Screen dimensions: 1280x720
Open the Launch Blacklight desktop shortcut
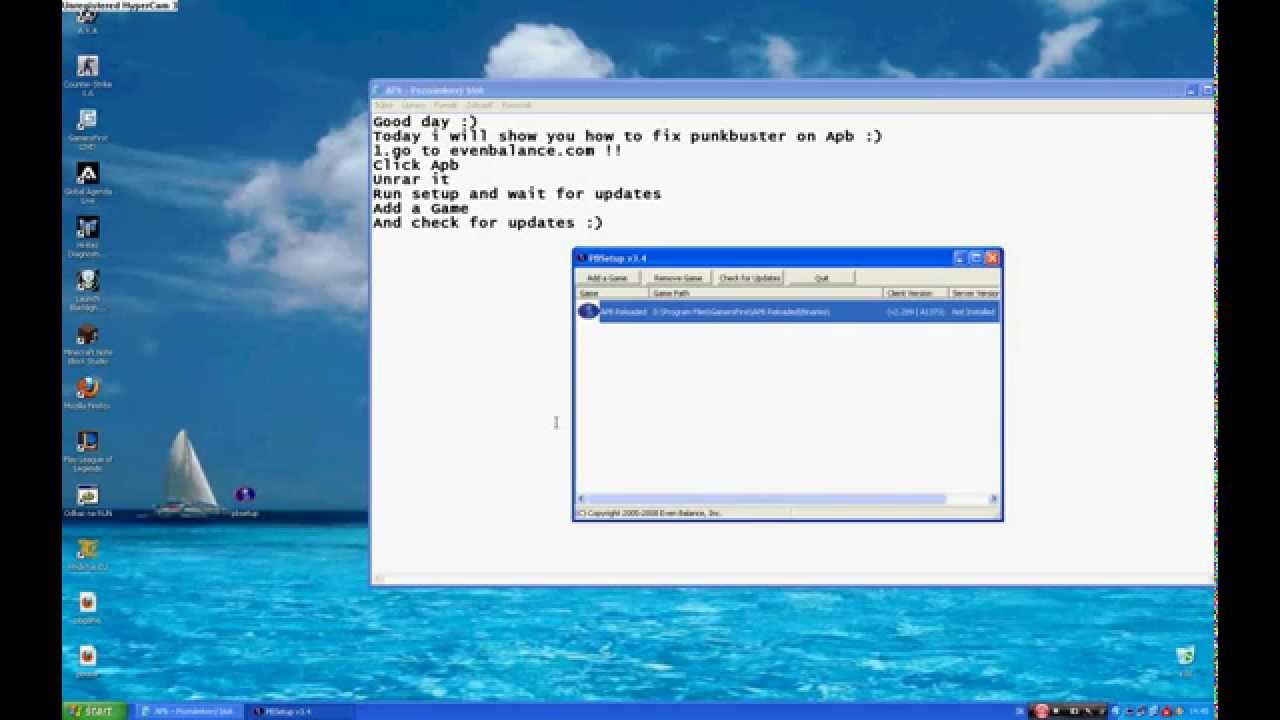click(87, 290)
